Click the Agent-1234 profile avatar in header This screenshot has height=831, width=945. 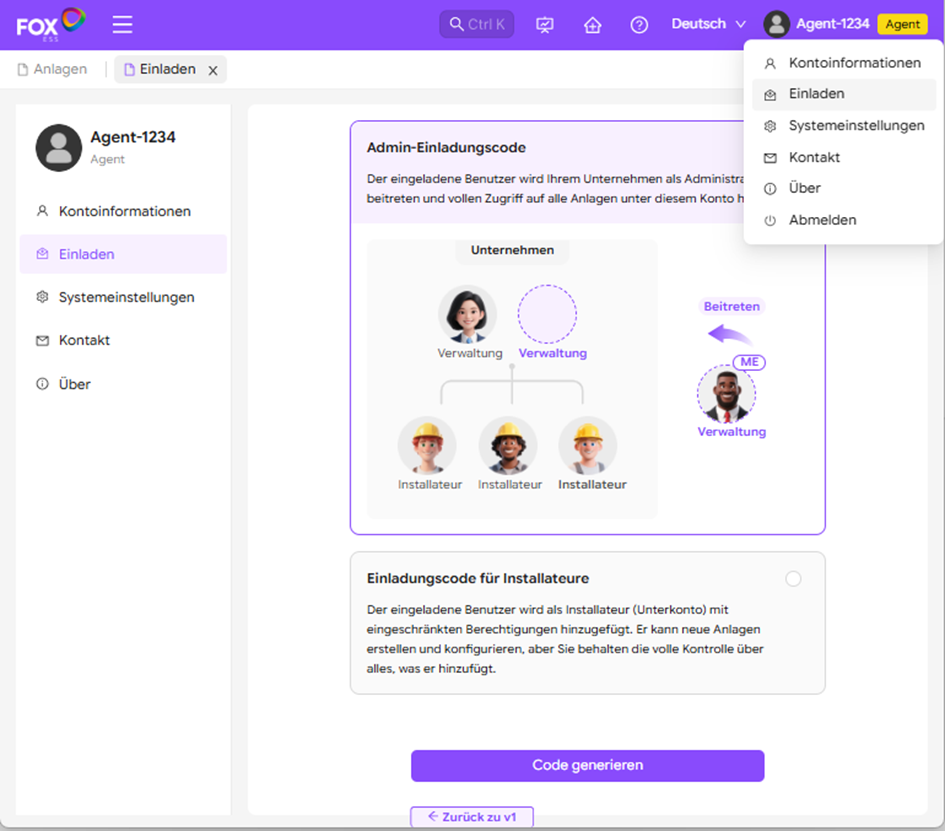777,24
